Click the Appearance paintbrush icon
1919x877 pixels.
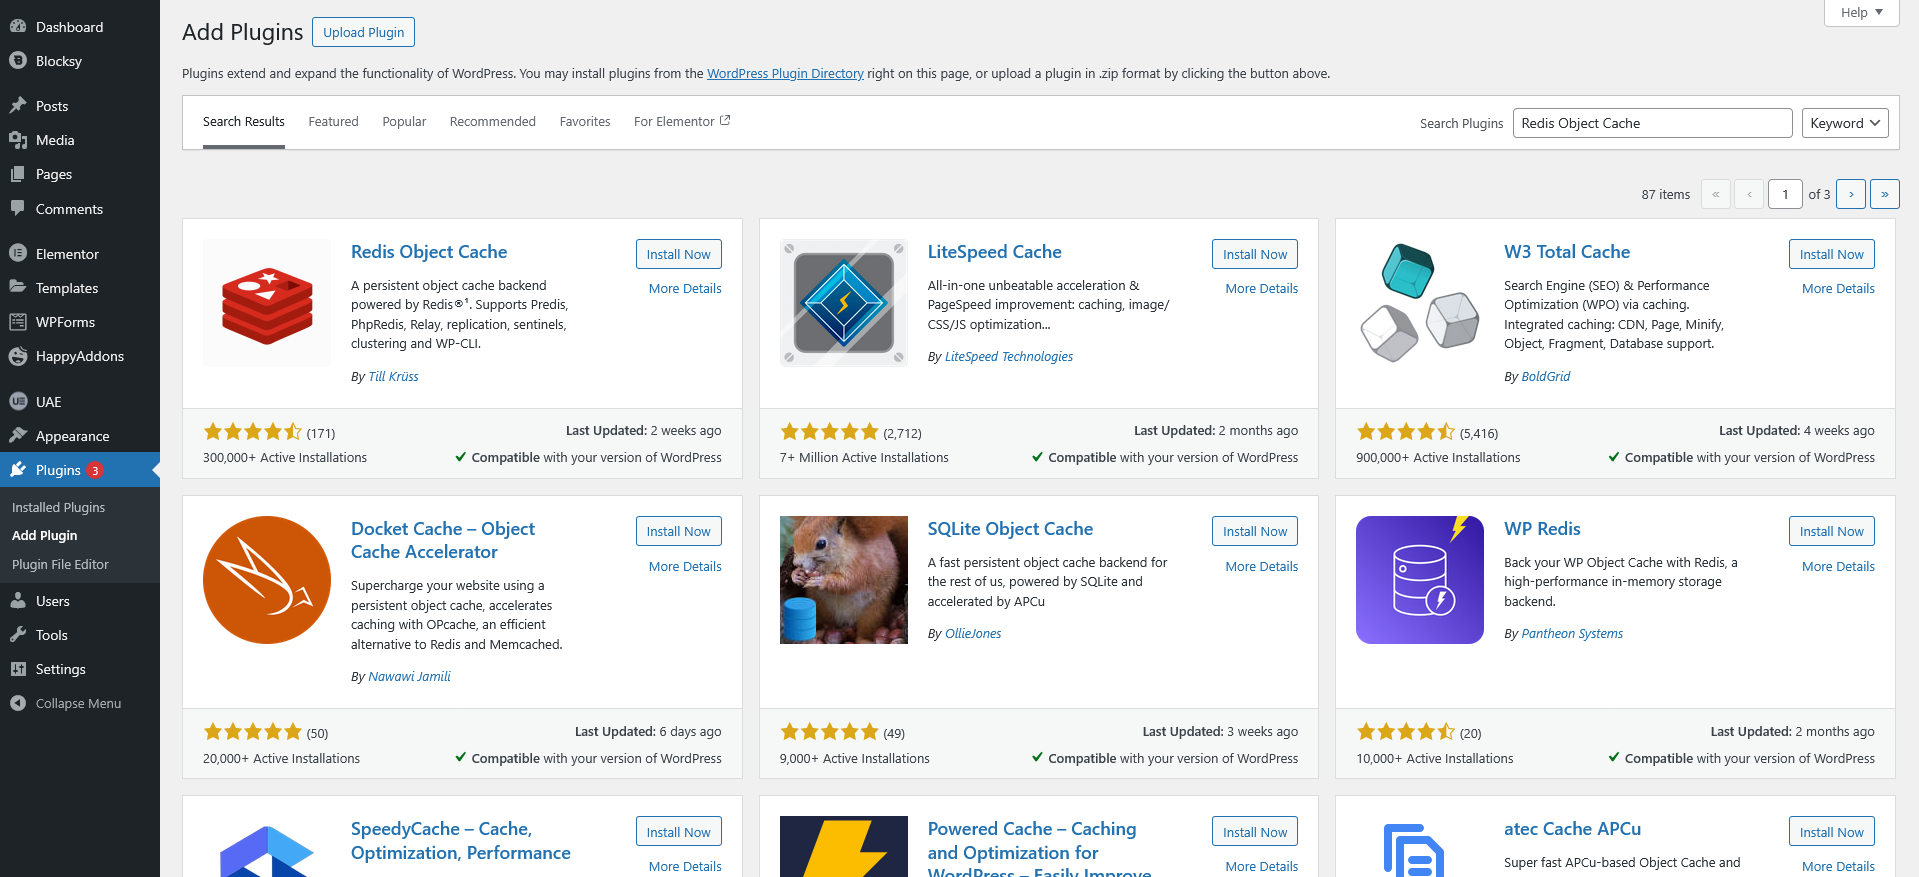click(18, 436)
